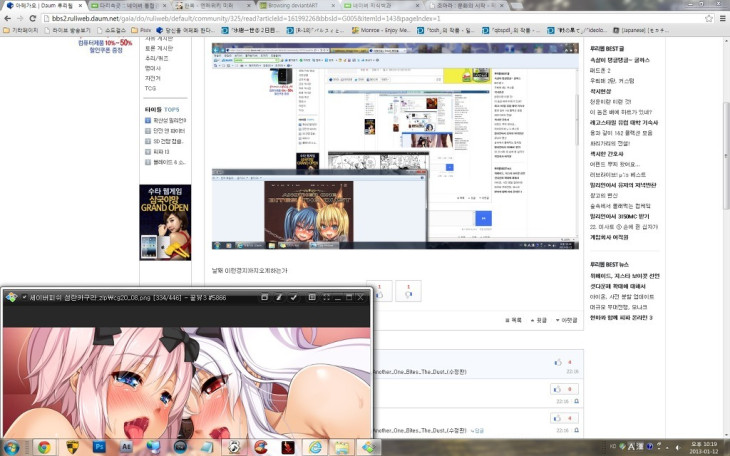Viewport: 730px width, 456px height.
Task: Open Photoshop from the taskbar
Action: click(100, 446)
